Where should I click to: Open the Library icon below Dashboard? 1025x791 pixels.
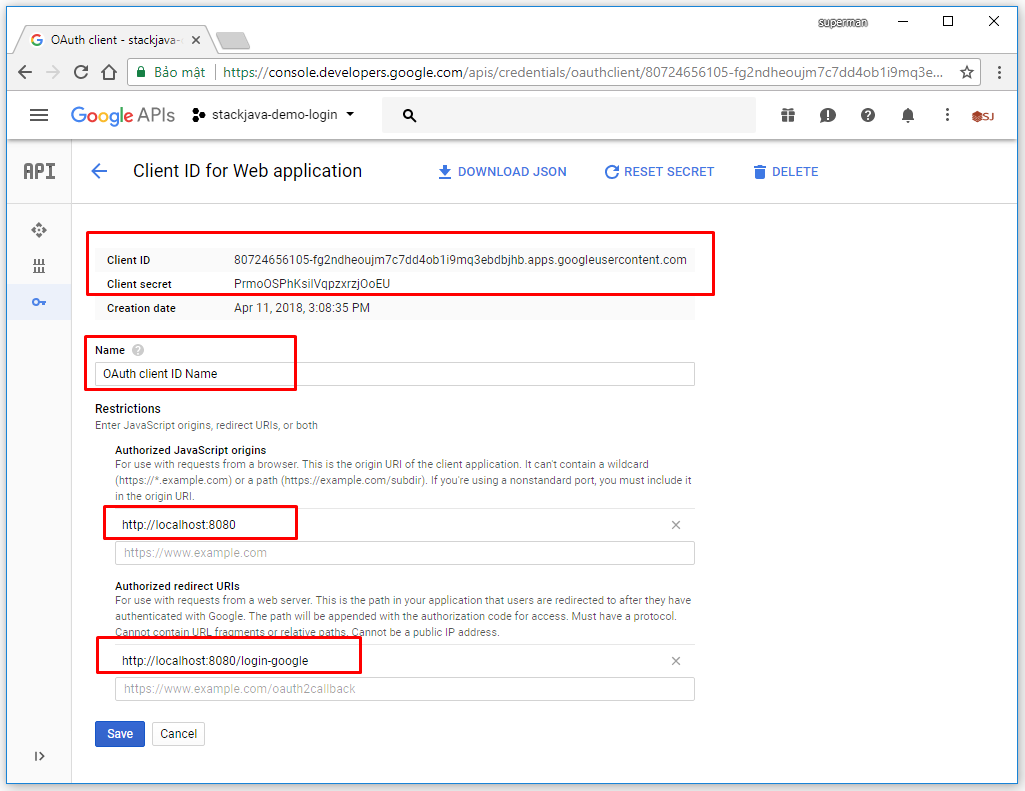point(38,265)
